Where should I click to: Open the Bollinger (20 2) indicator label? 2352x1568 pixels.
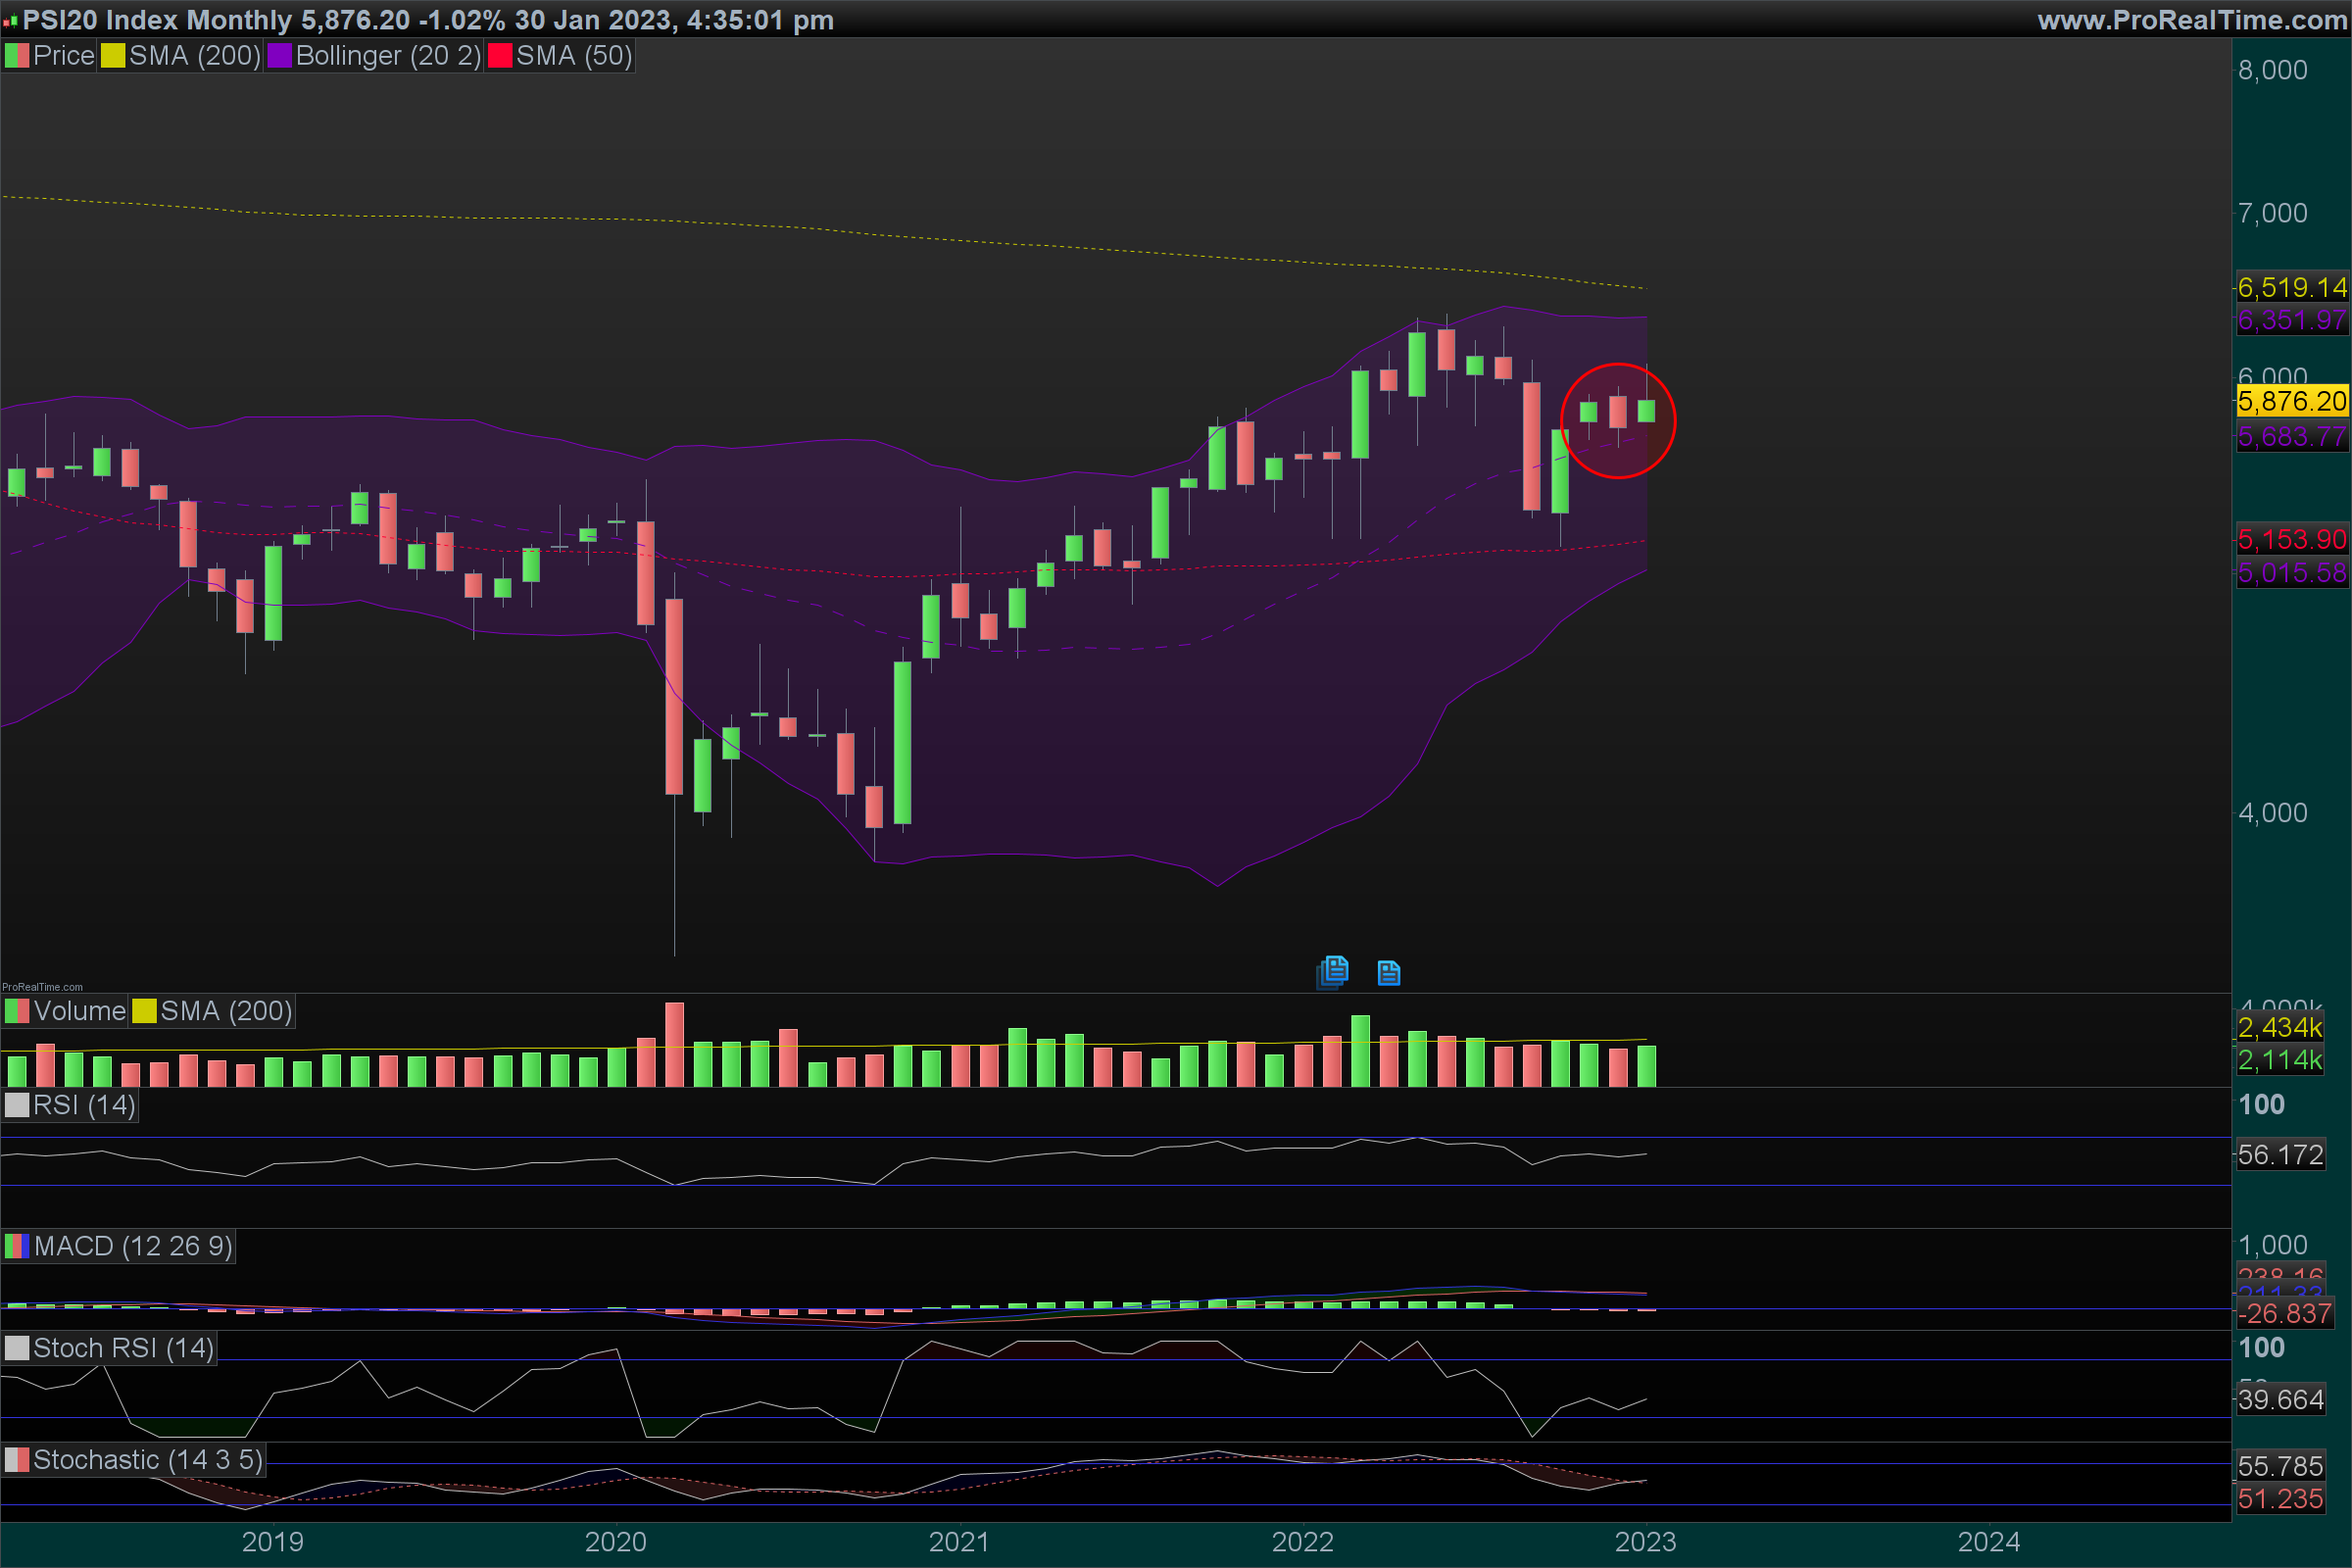click(388, 56)
